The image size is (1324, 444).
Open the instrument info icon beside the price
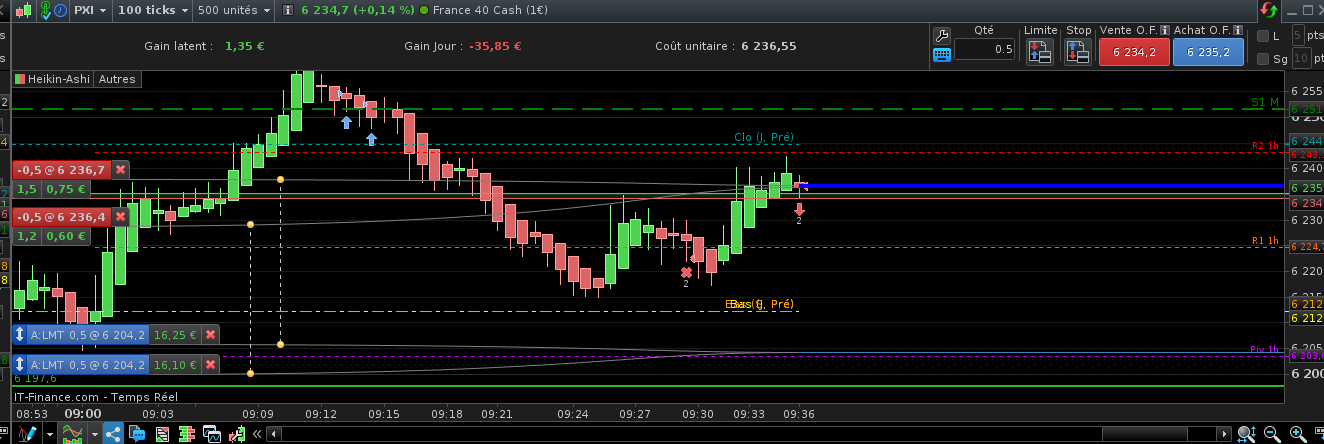[x=288, y=10]
